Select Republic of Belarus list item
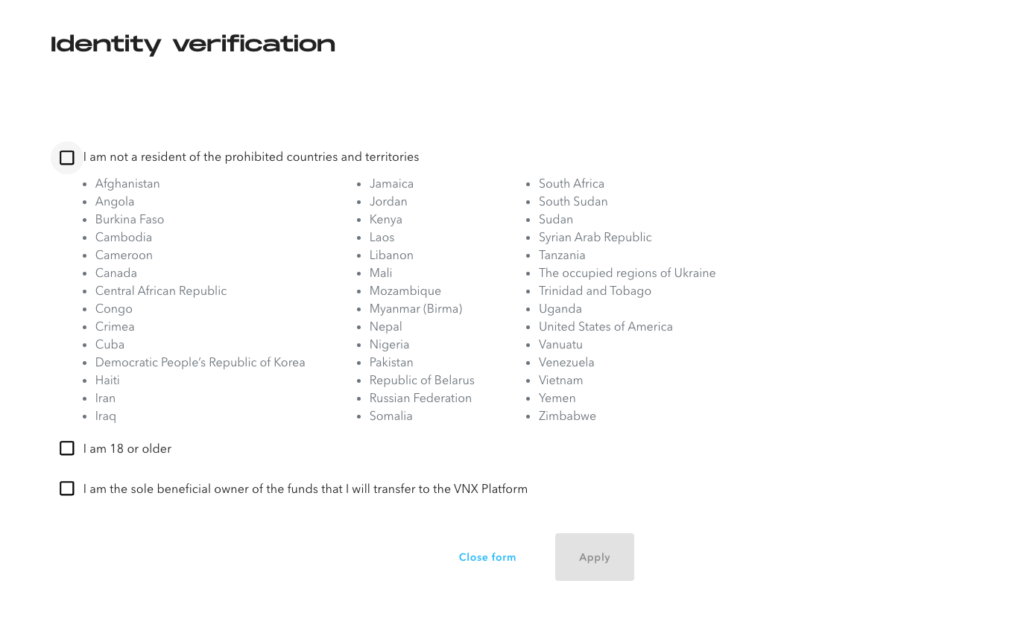Viewport: 1024px width, 630px height. tap(421, 381)
